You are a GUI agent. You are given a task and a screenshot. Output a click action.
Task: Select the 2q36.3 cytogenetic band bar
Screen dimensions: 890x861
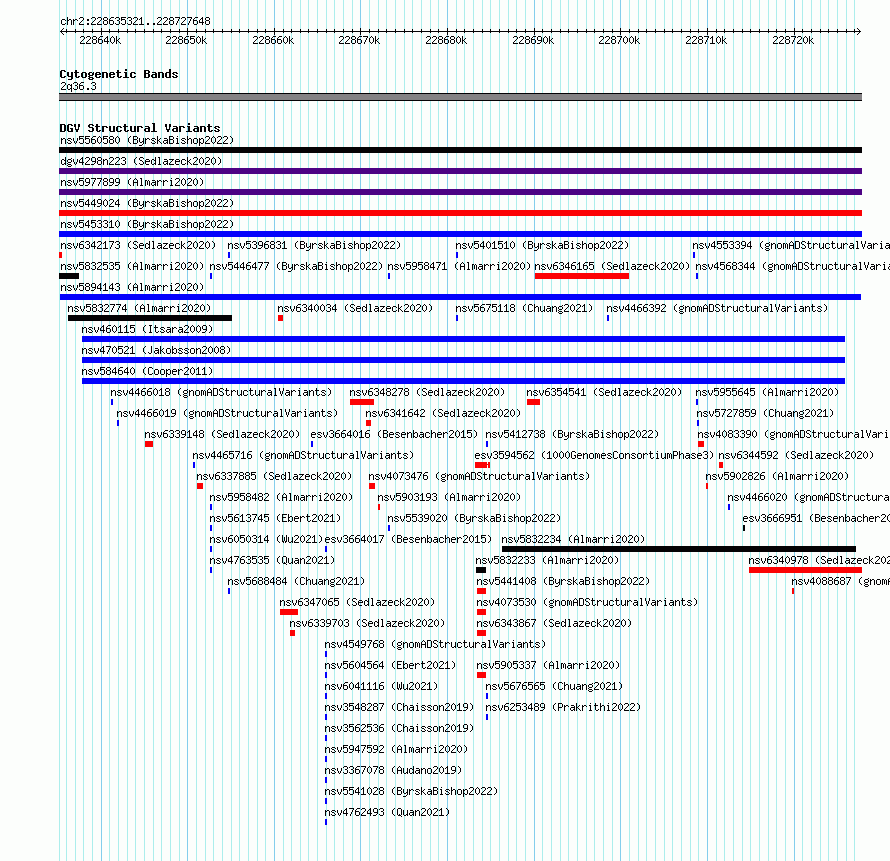click(x=460, y=97)
